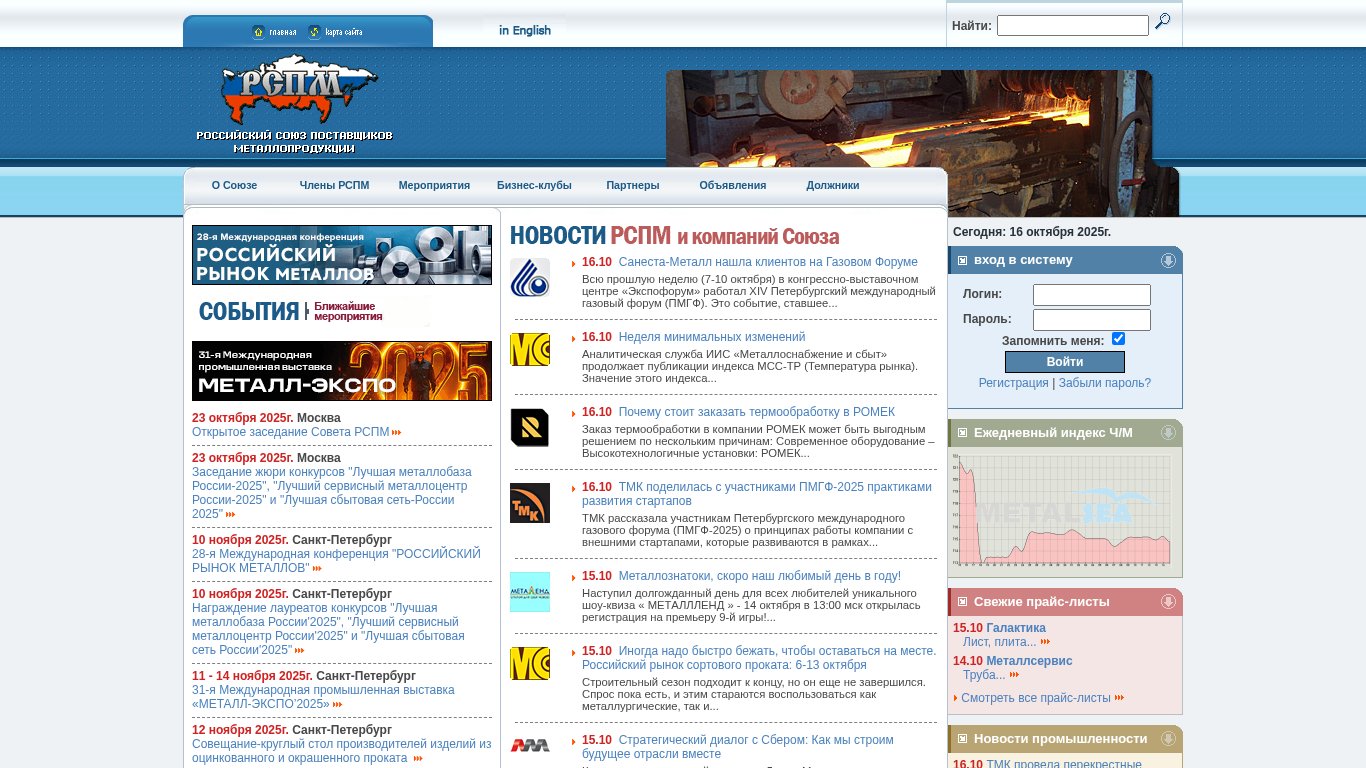Open the Мероприятия menu
Image resolution: width=1366 pixels, height=768 pixels.
(x=434, y=185)
